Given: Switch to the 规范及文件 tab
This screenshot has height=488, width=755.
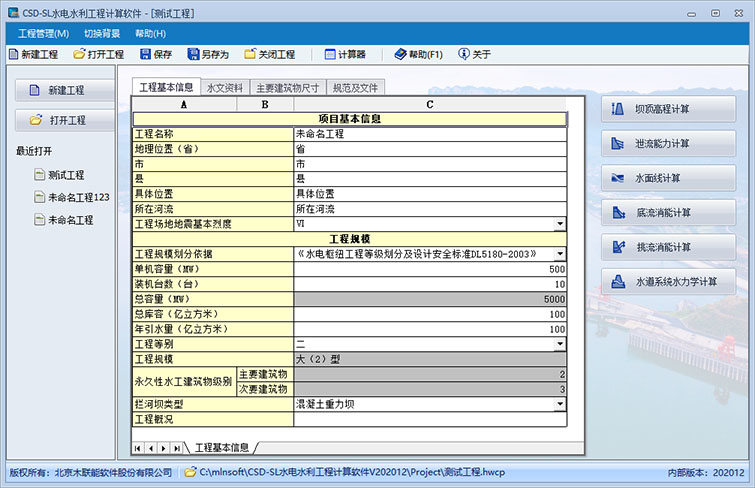Looking at the screenshot, I should click(x=355, y=88).
